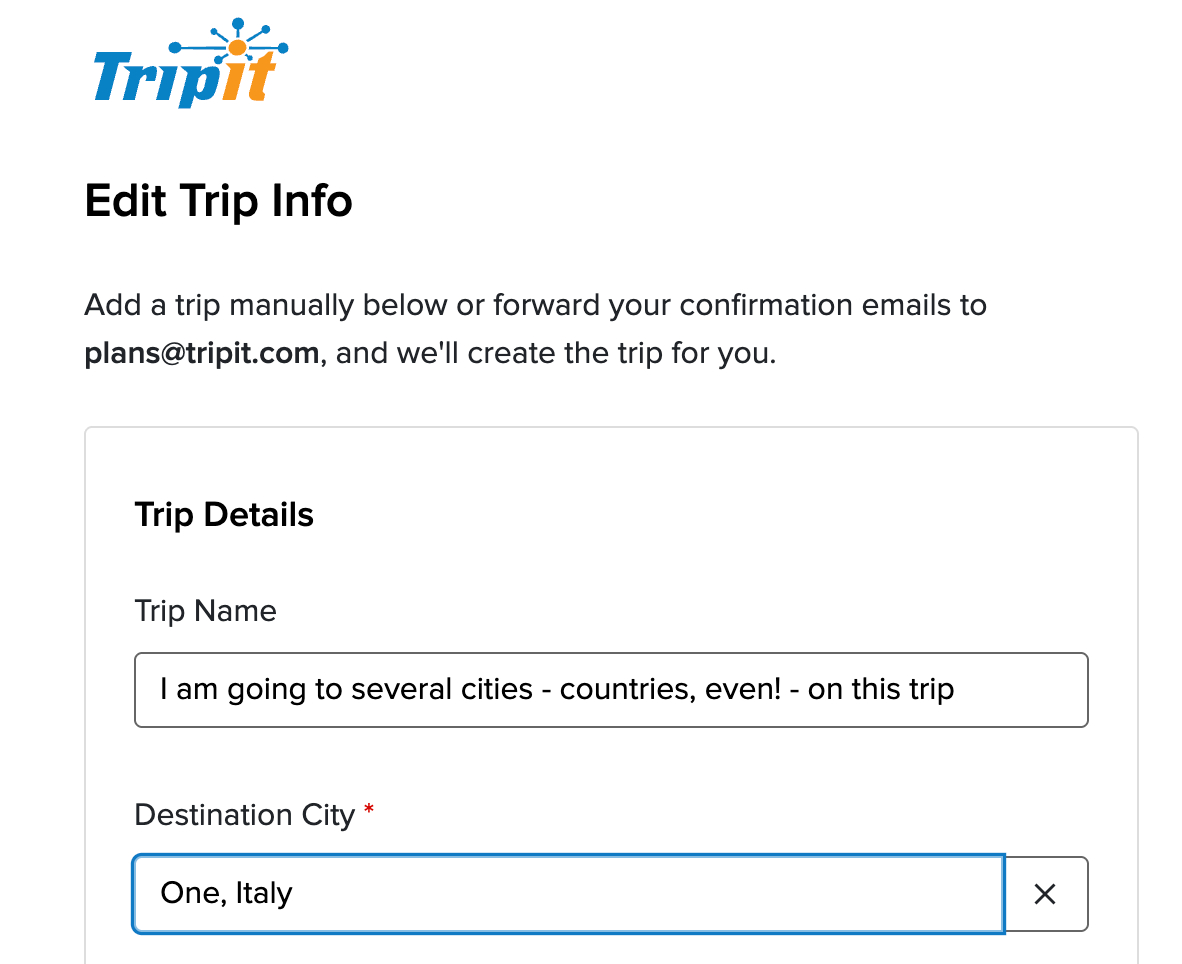Click the "Trip Details" section heading
Viewport: 1182px width, 964px height.
point(224,515)
